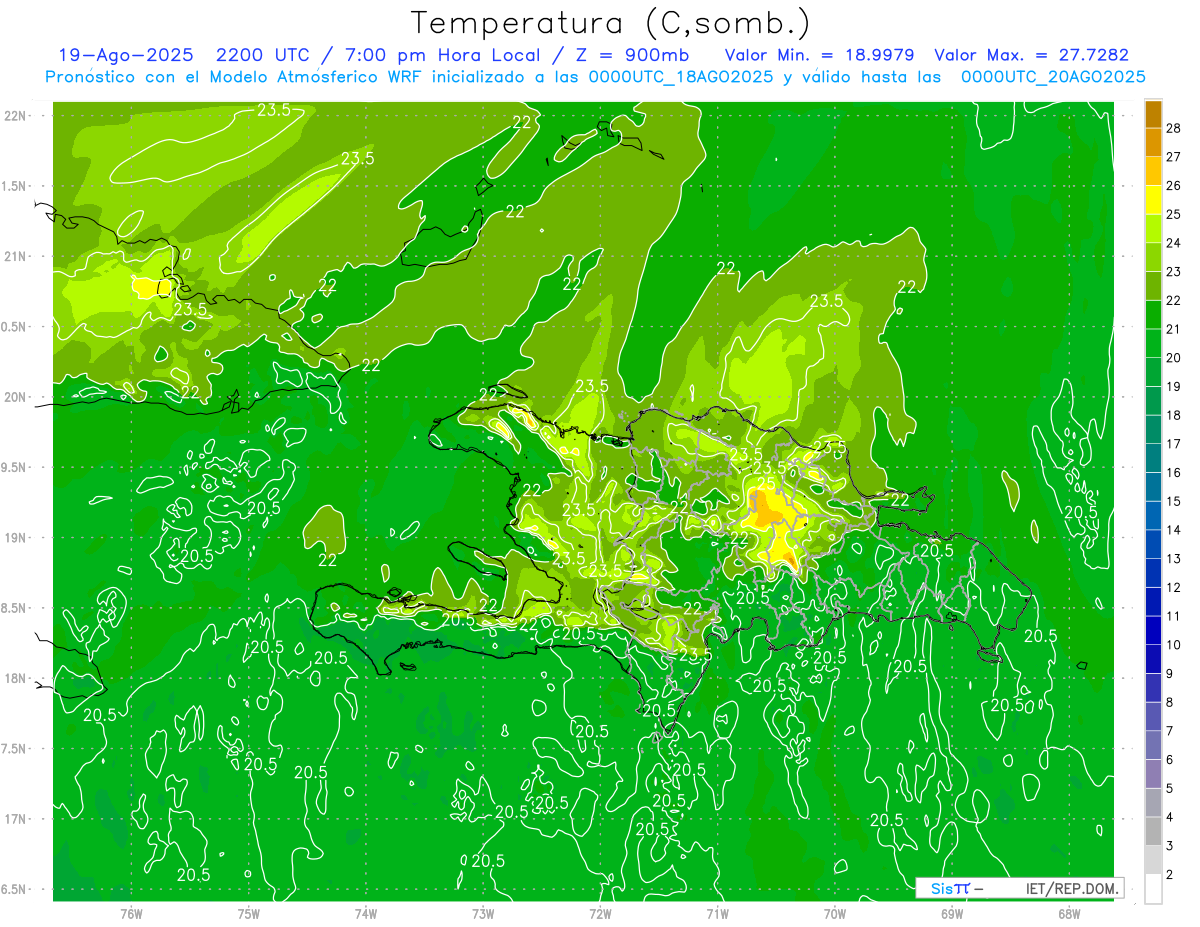Click the "72W" longitude axis label
This screenshot has height=927, width=1200.
point(600,914)
